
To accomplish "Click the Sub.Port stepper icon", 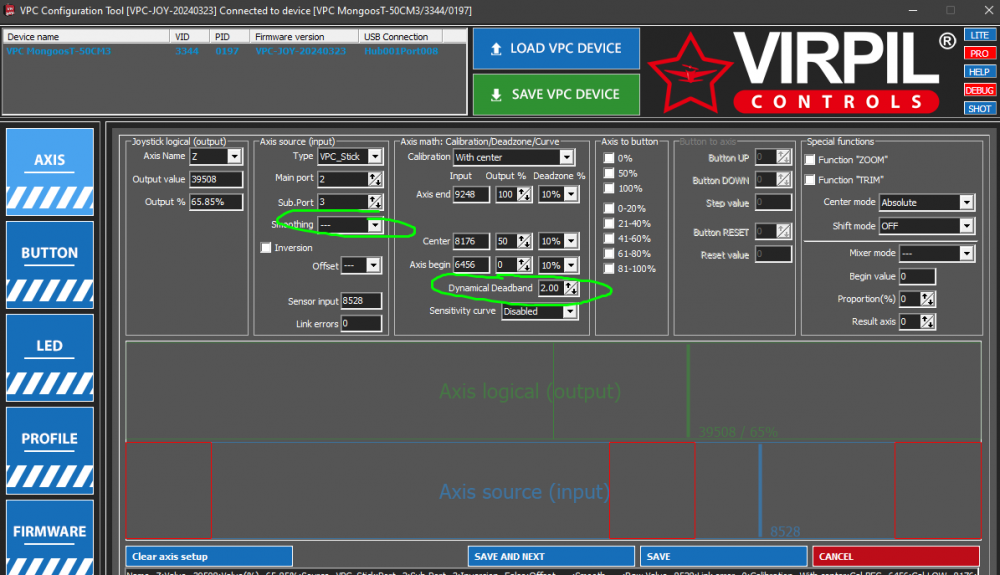I will 375,202.
